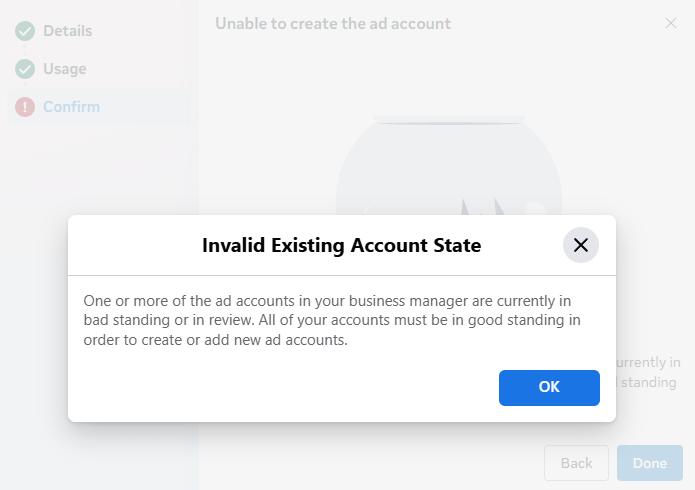Confirm the error with the OK button
This screenshot has width=695, height=490.
click(549, 388)
